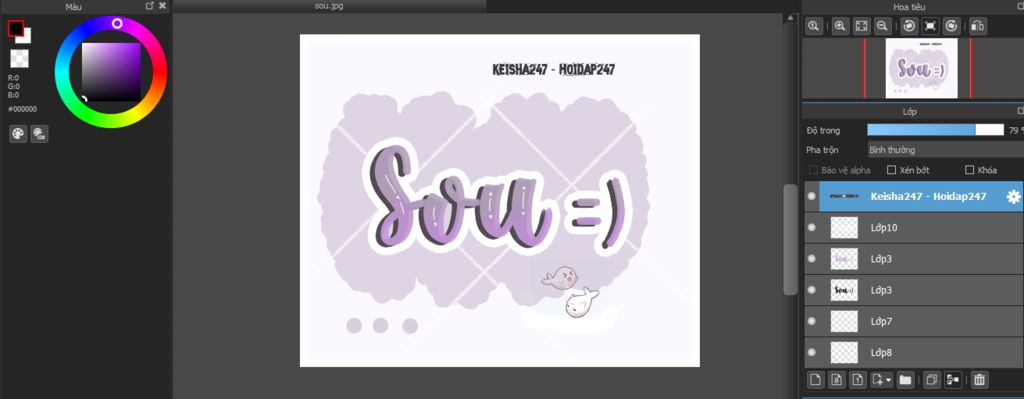Click the Màu panel title
1024x399 pixels.
[74, 7]
